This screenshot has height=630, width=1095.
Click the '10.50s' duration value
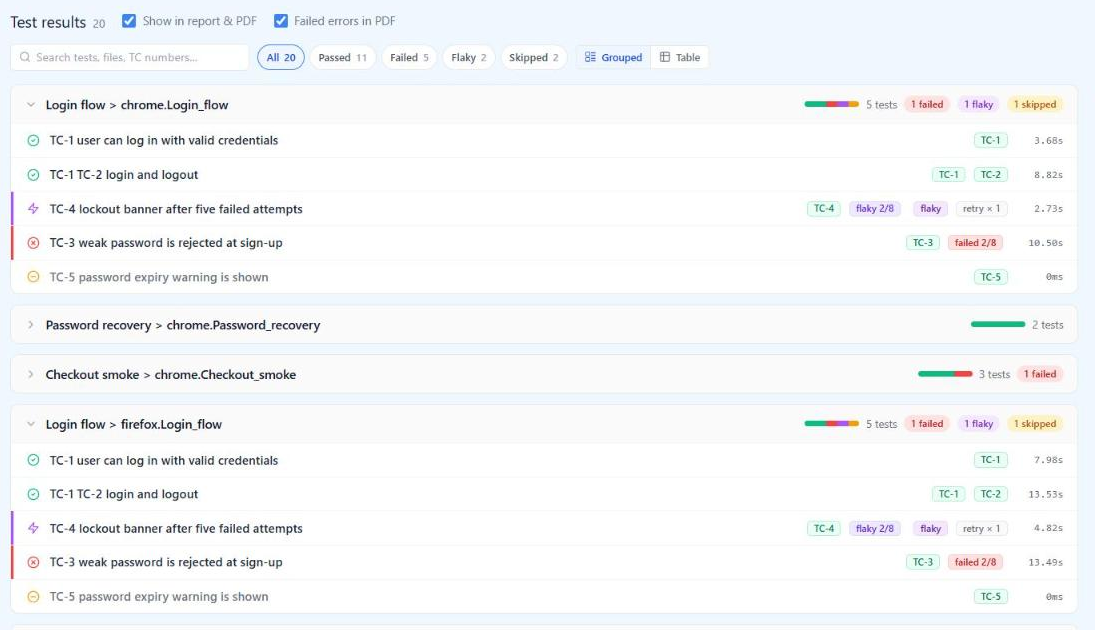pyautogui.click(x=1045, y=243)
